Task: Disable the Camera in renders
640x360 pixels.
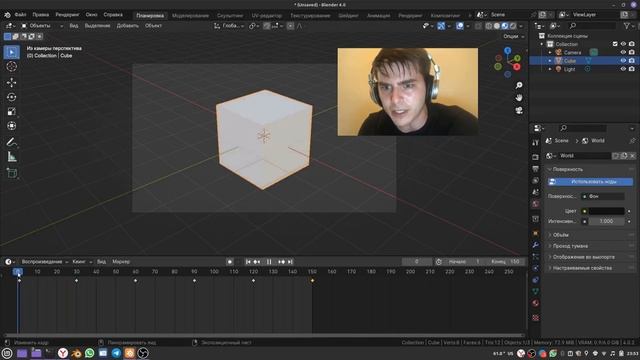Action: 632,52
